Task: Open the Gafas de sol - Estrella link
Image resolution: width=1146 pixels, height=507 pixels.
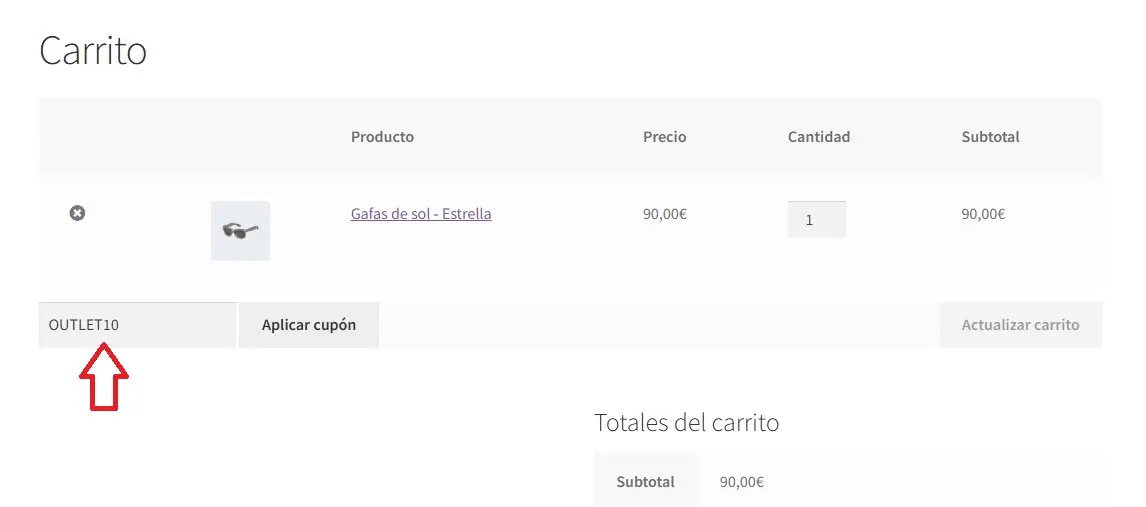Action: [x=421, y=214]
